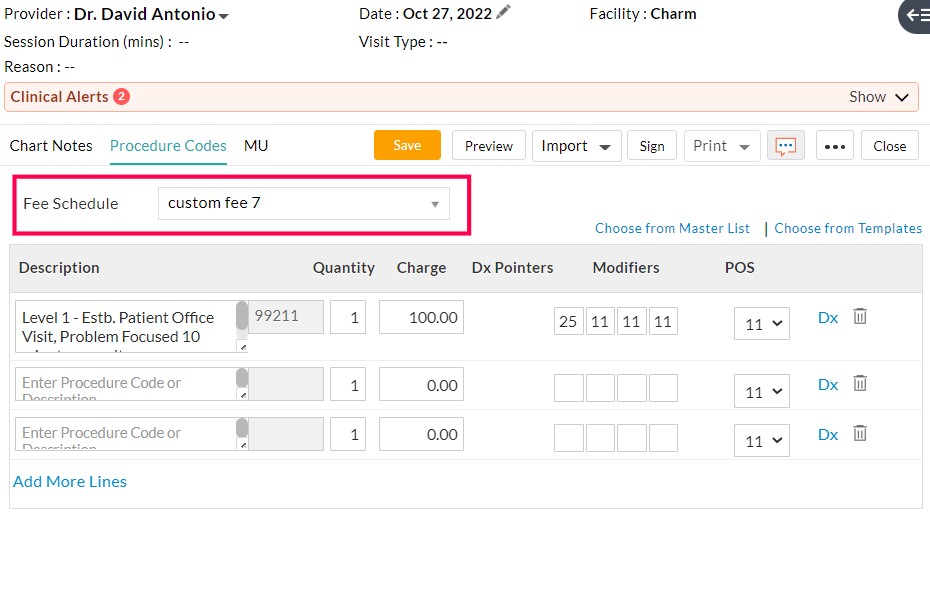Image resolution: width=930 pixels, height=591 pixels.
Task: Switch to the Chart Notes tab
Action: [50, 145]
